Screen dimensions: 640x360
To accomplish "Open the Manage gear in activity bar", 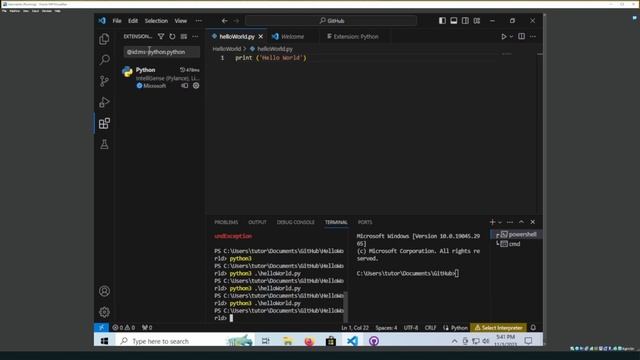I will [x=104, y=312].
